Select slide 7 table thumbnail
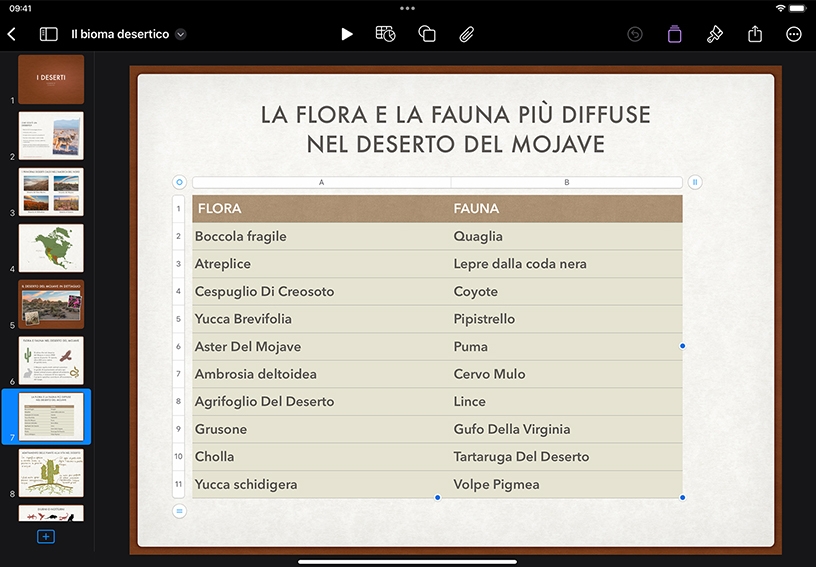Screen dimensions: 816x567 (51, 417)
